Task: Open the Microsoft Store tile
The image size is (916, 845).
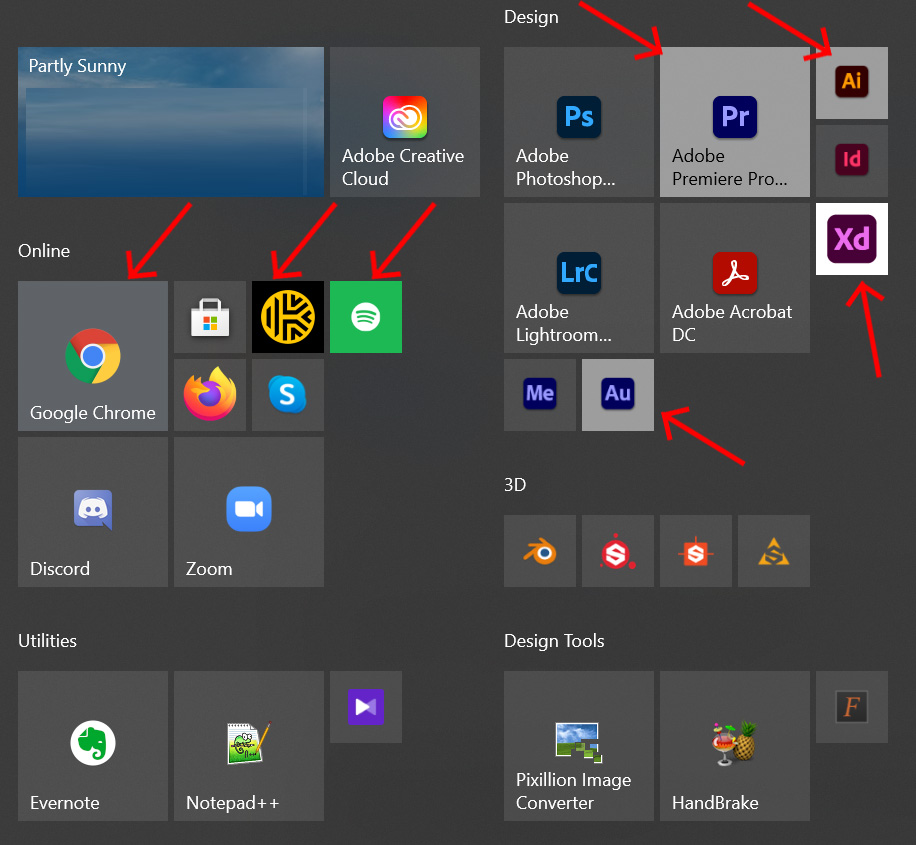Action: point(210,317)
